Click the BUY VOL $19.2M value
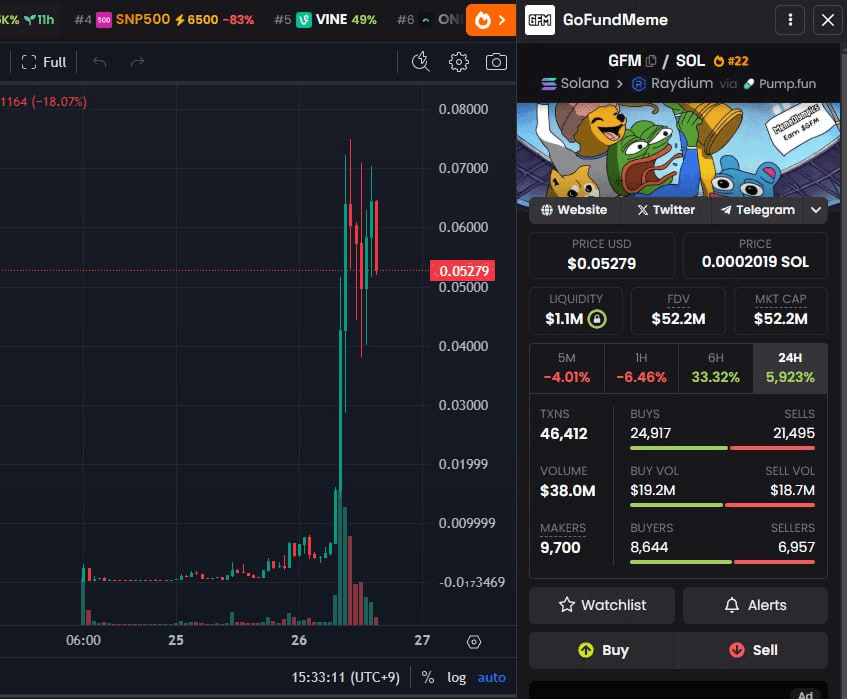 (653, 490)
